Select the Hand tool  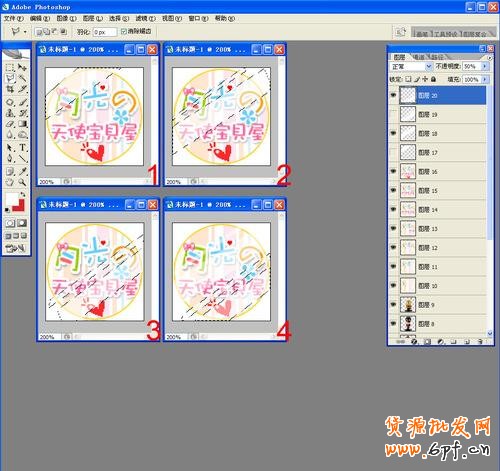(10, 182)
